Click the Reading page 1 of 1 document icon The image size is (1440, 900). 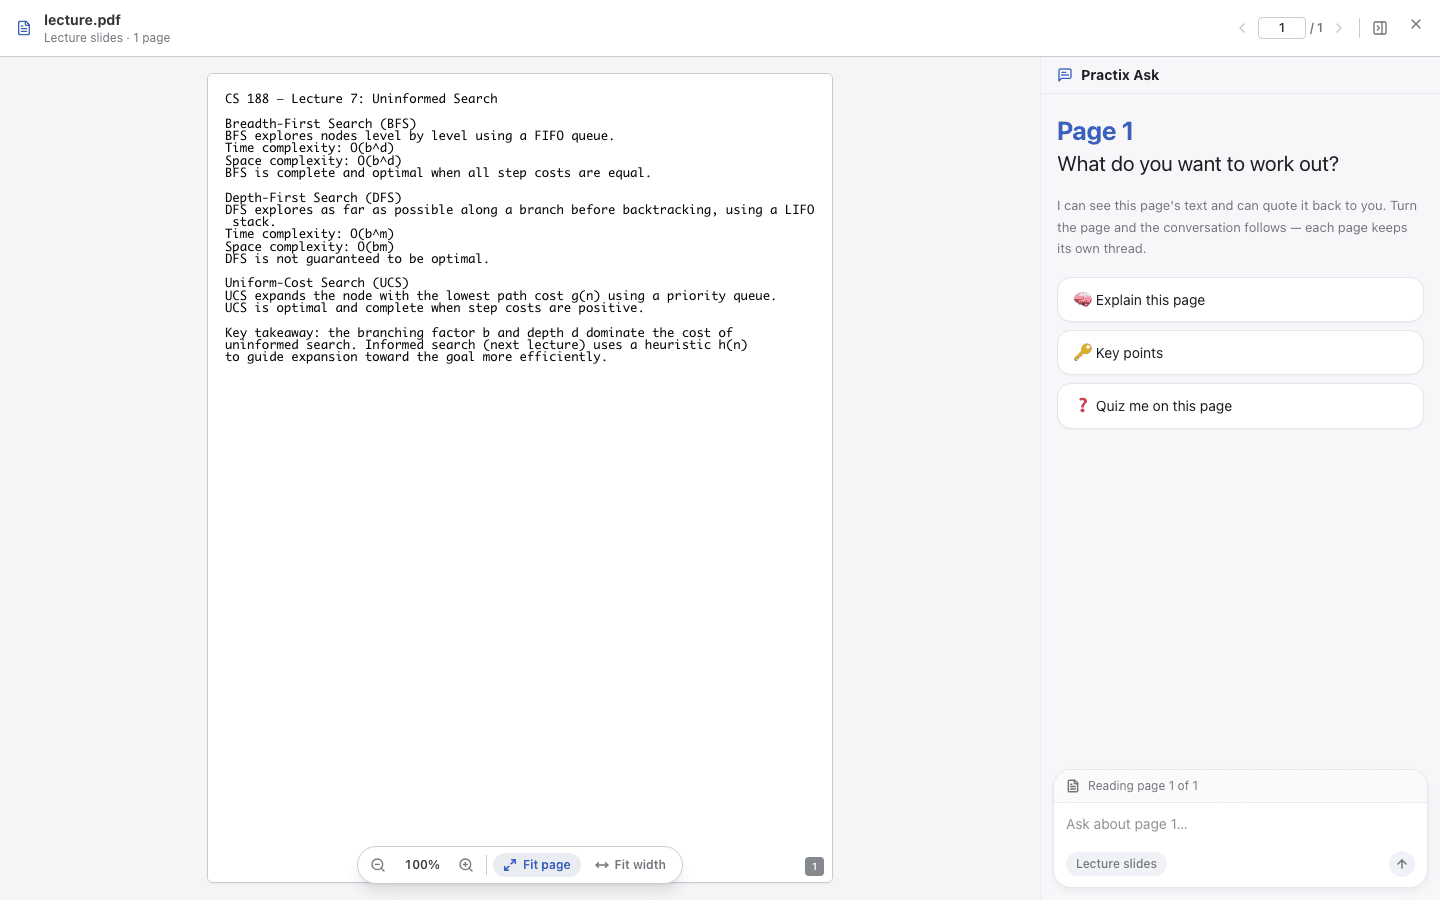(x=1073, y=786)
